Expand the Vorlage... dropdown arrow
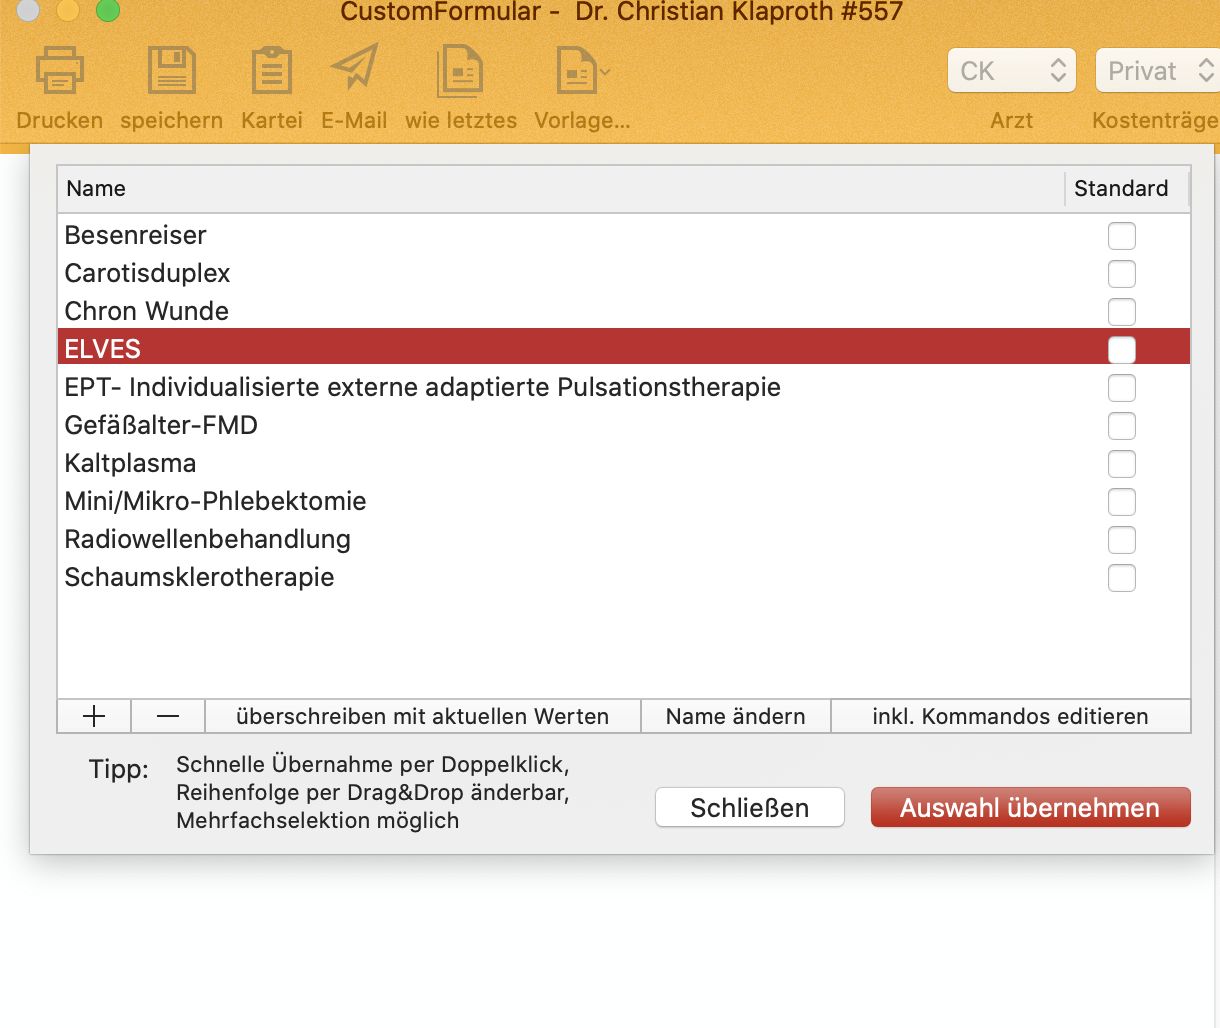This screenshot has height=1028, width=1220. [x=605, y=72]
